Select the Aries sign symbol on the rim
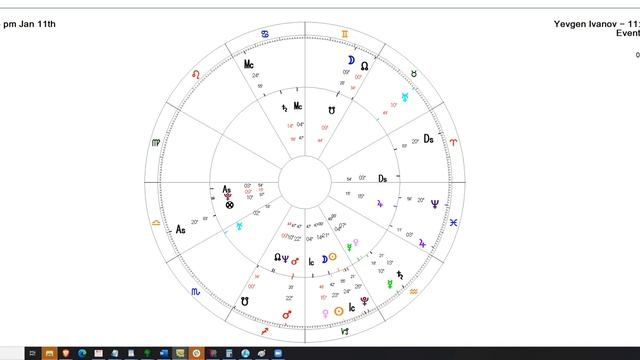This screenshot has width=640, height=360. 453,142
